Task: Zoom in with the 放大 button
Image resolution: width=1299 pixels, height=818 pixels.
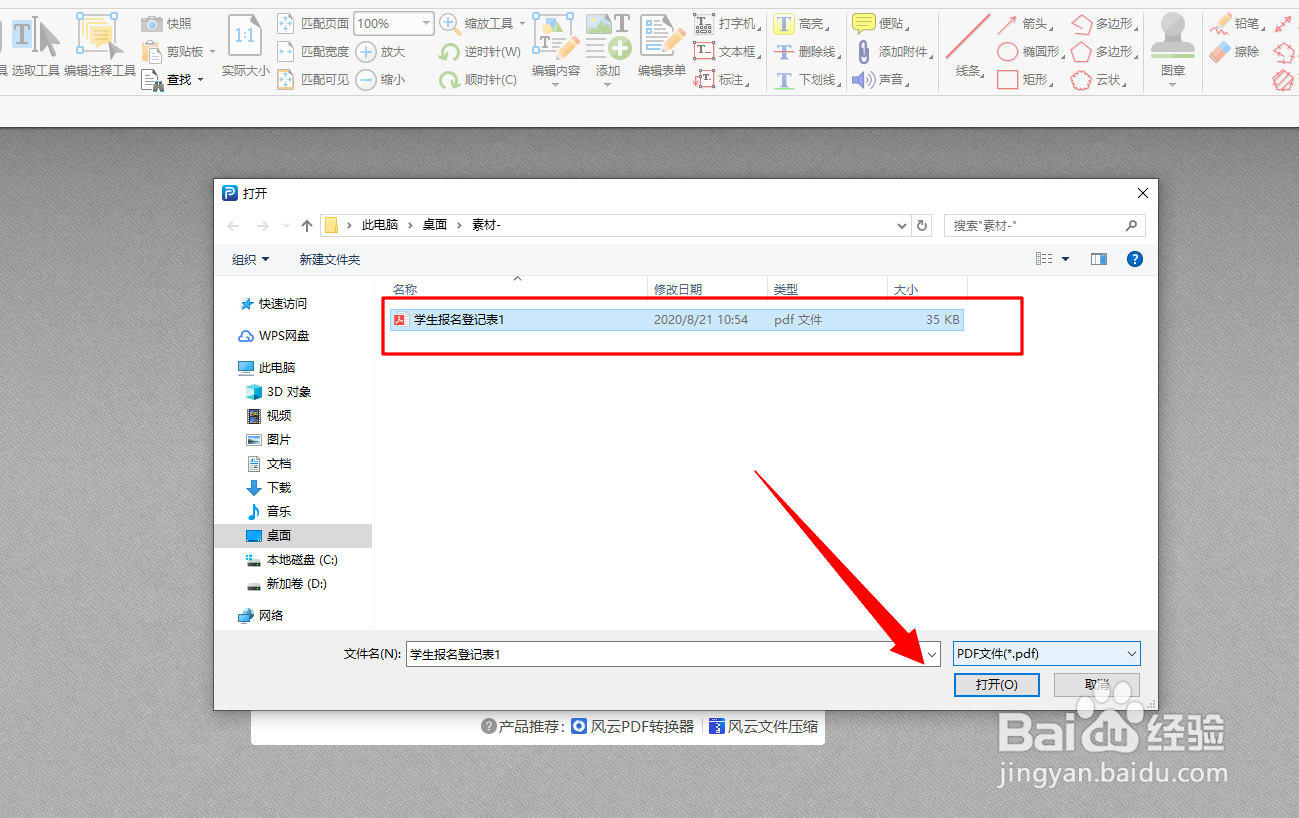Action: point(381,51)
